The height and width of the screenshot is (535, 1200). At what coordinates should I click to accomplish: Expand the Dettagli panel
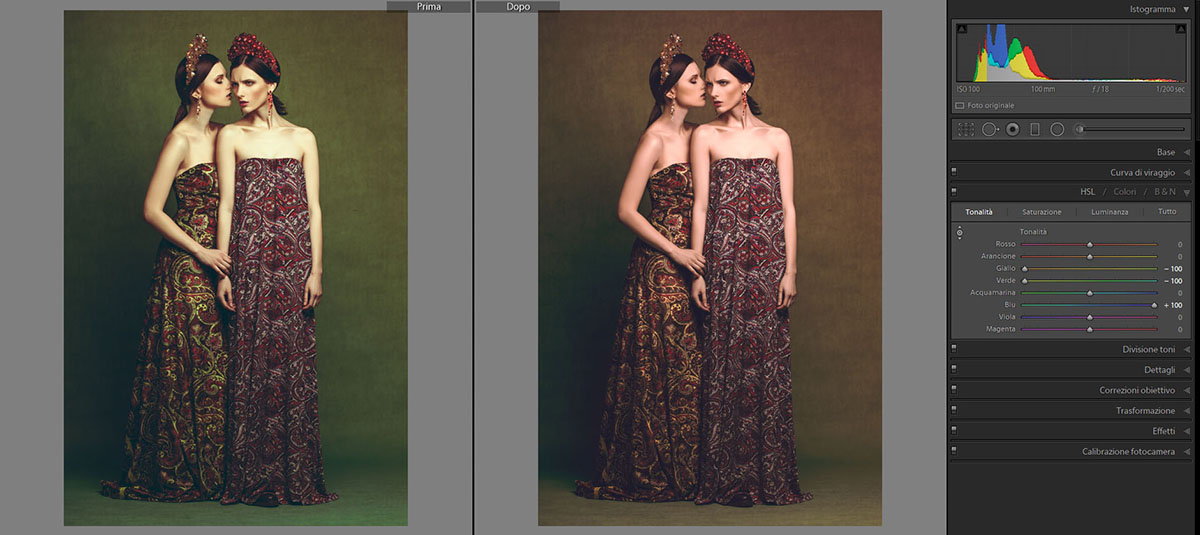point(1186,370)
